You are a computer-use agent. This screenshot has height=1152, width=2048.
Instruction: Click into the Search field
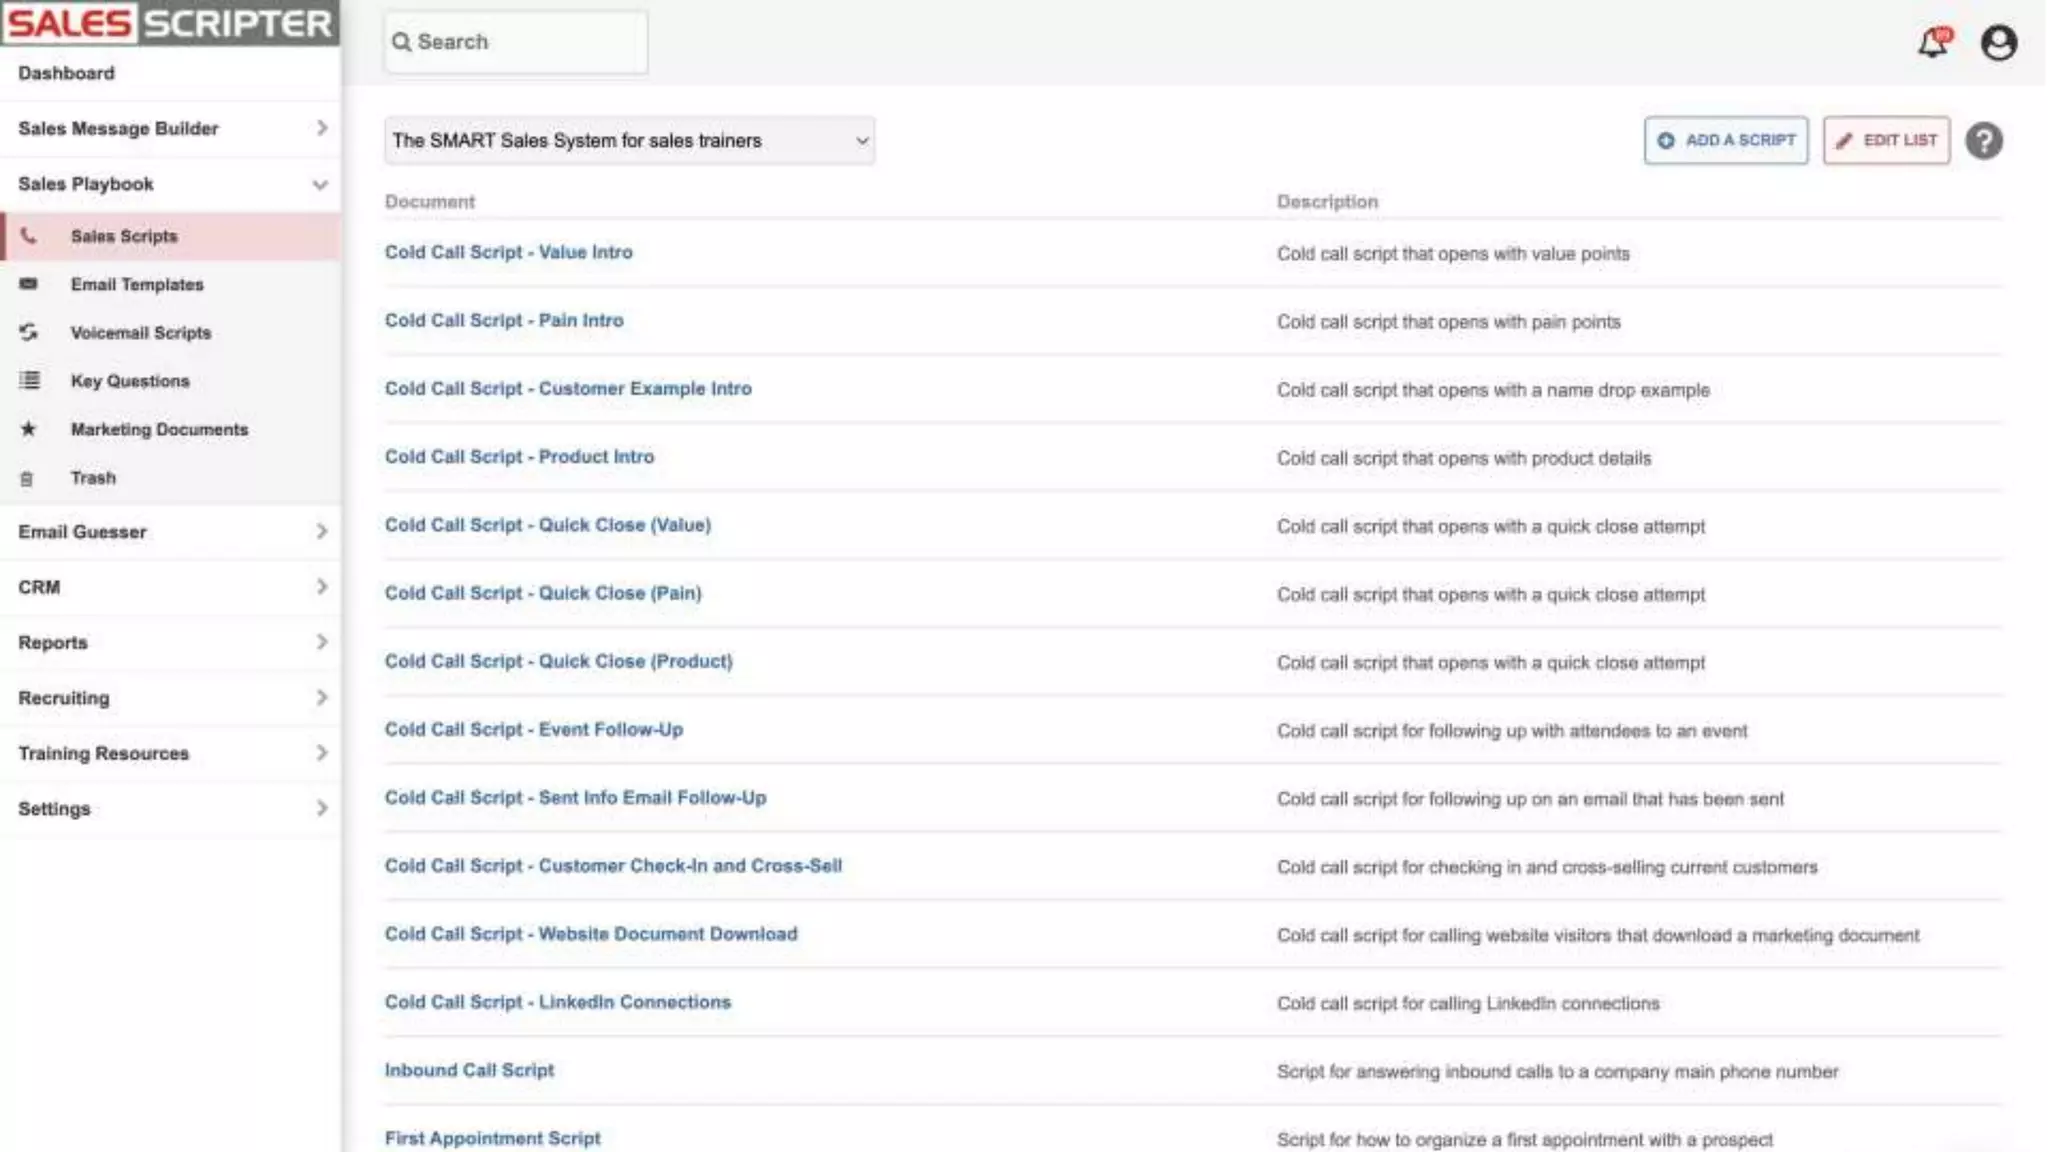click(516, 42)
